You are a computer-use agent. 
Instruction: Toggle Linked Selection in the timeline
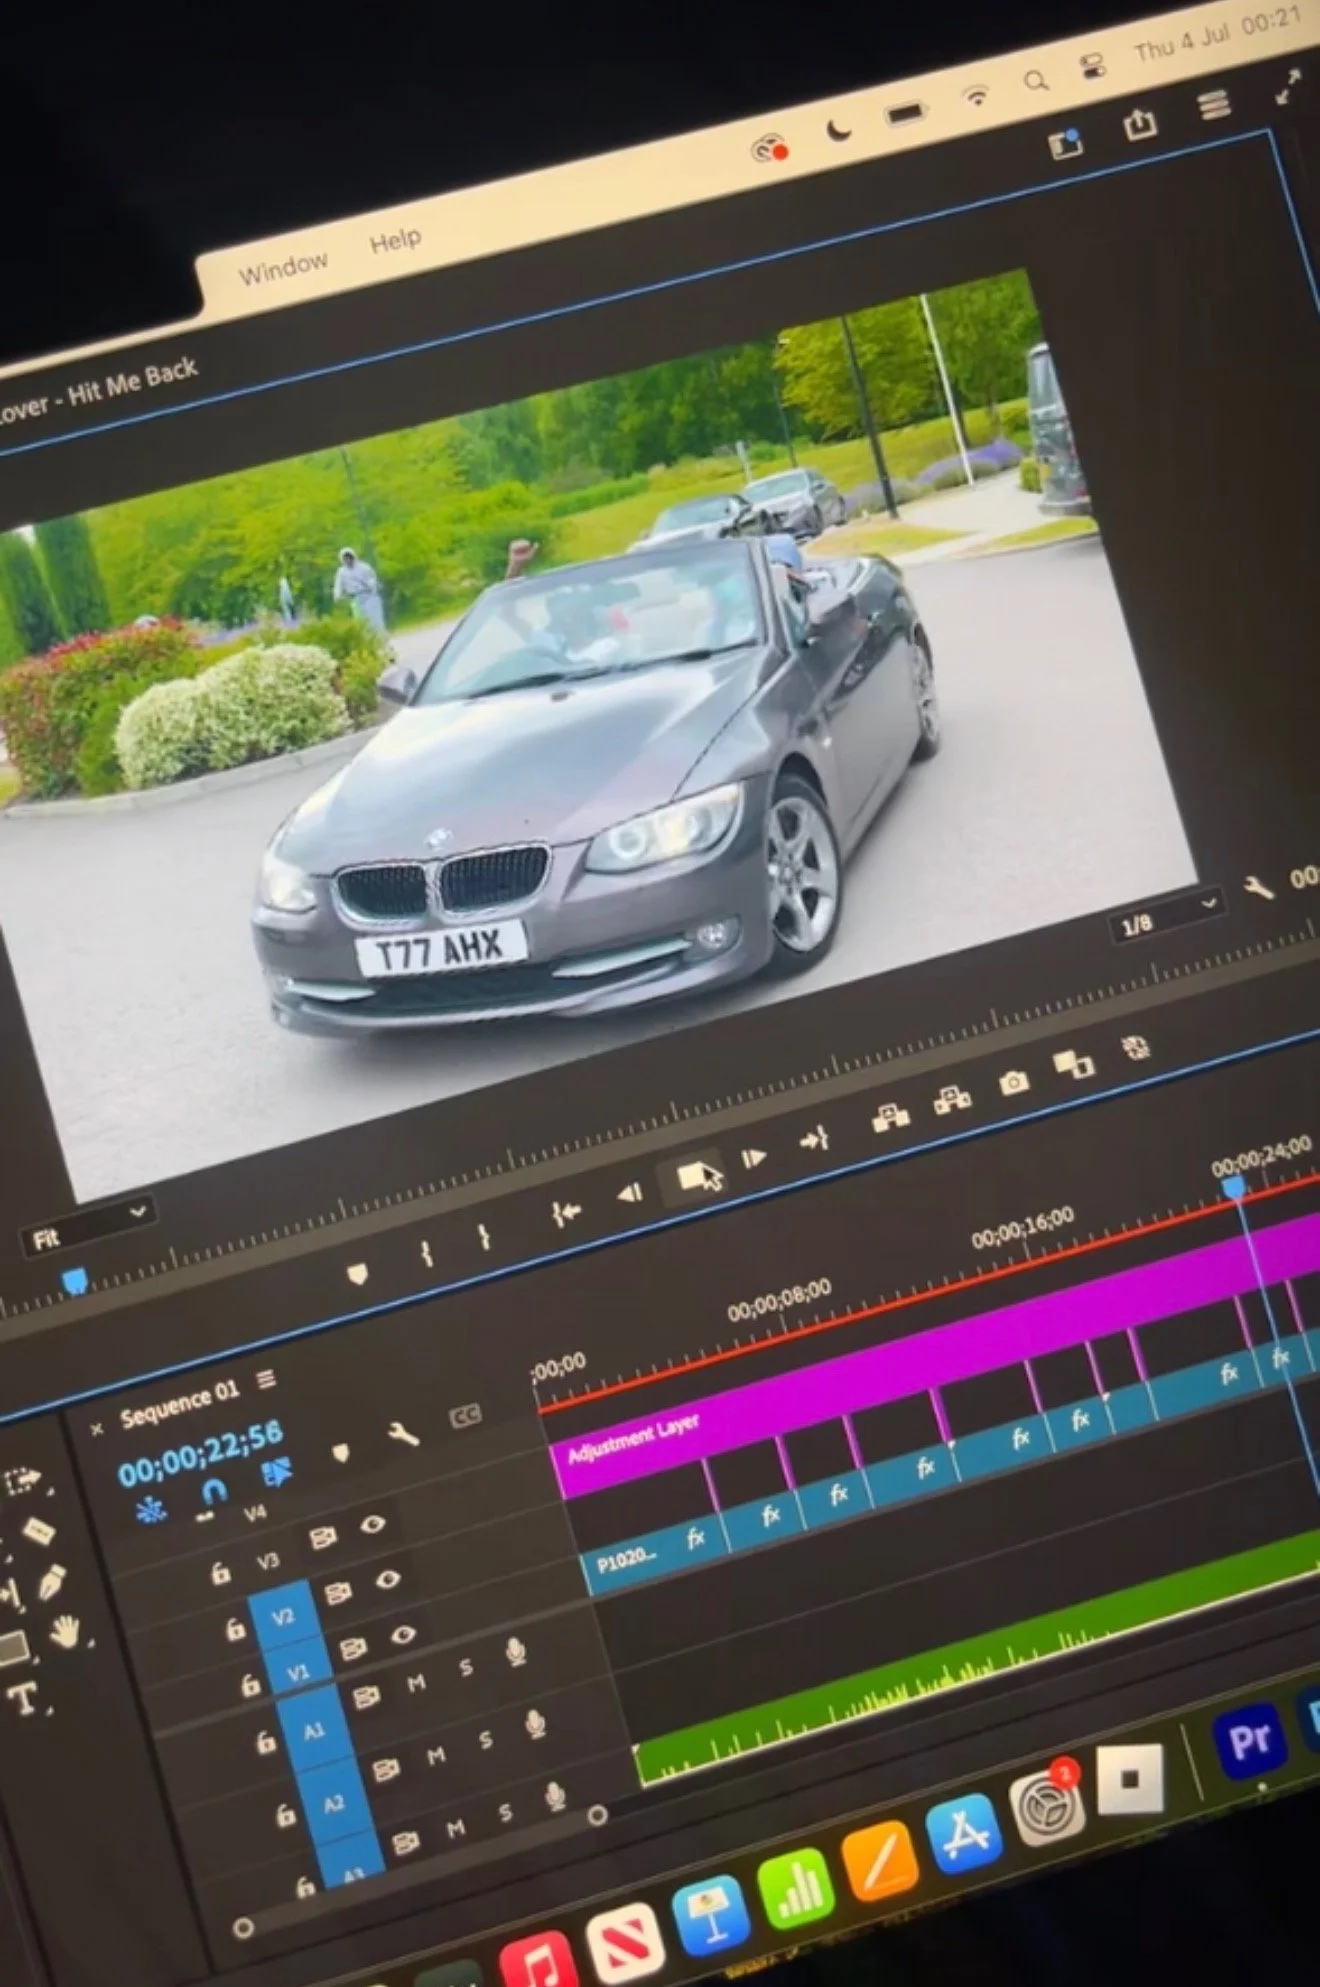(x=276, y=1473)
